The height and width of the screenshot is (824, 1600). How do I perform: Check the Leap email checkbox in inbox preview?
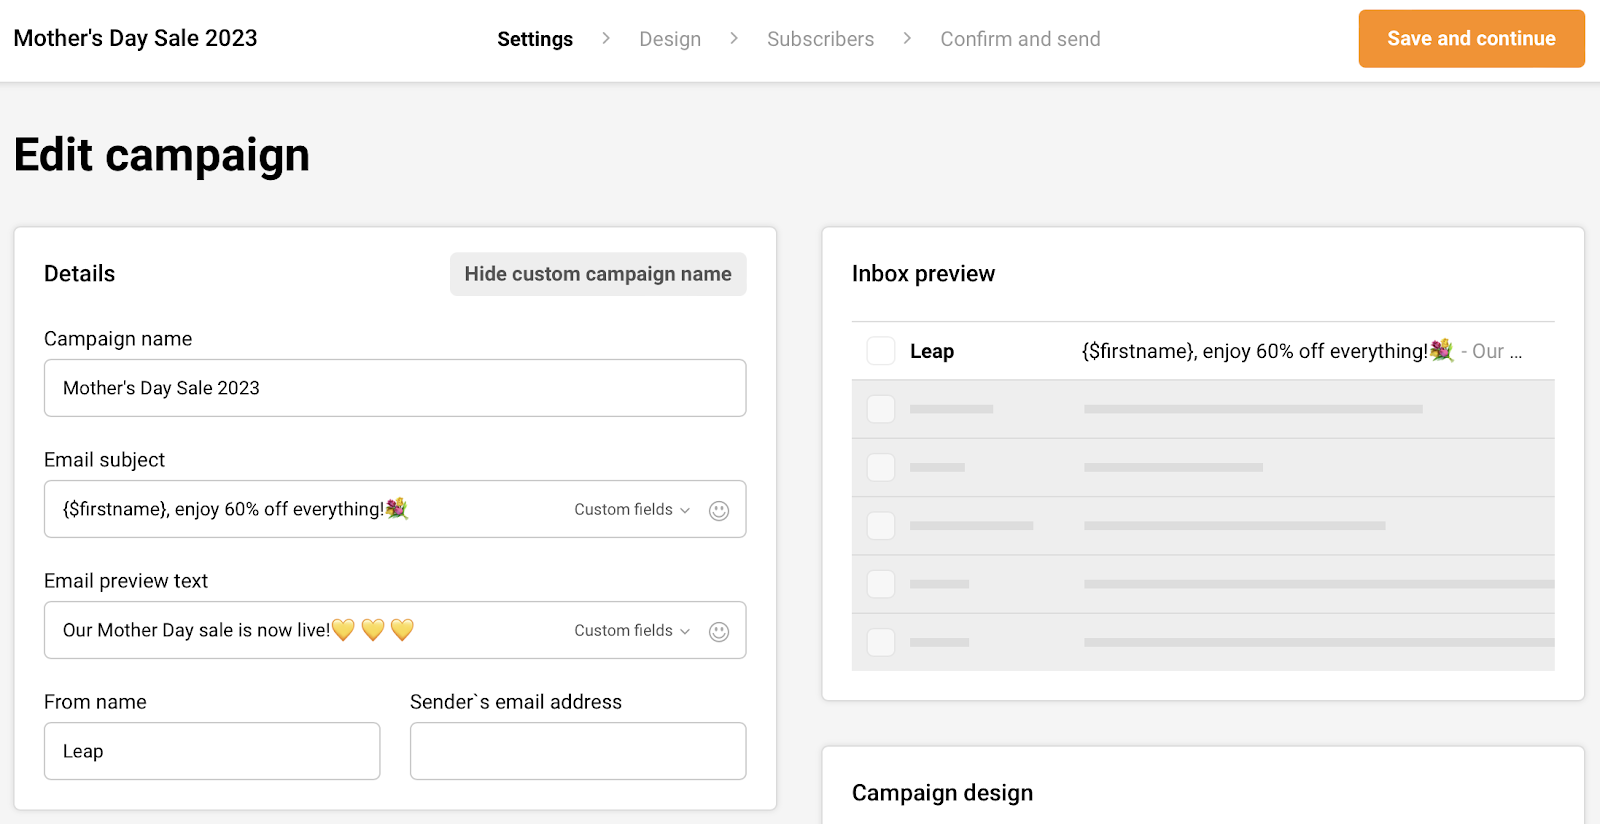point(880,351)
